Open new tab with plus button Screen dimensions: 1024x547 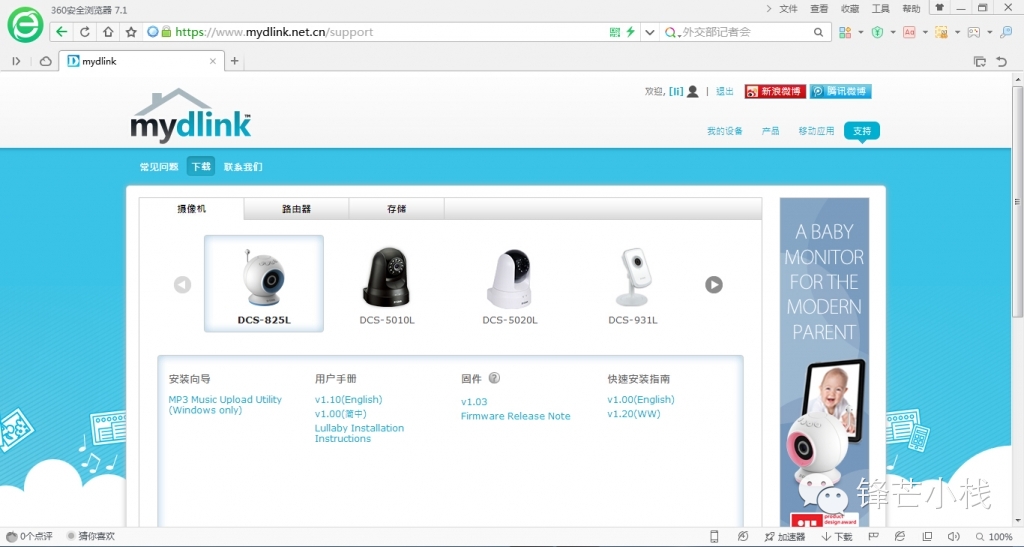(234, 61)
